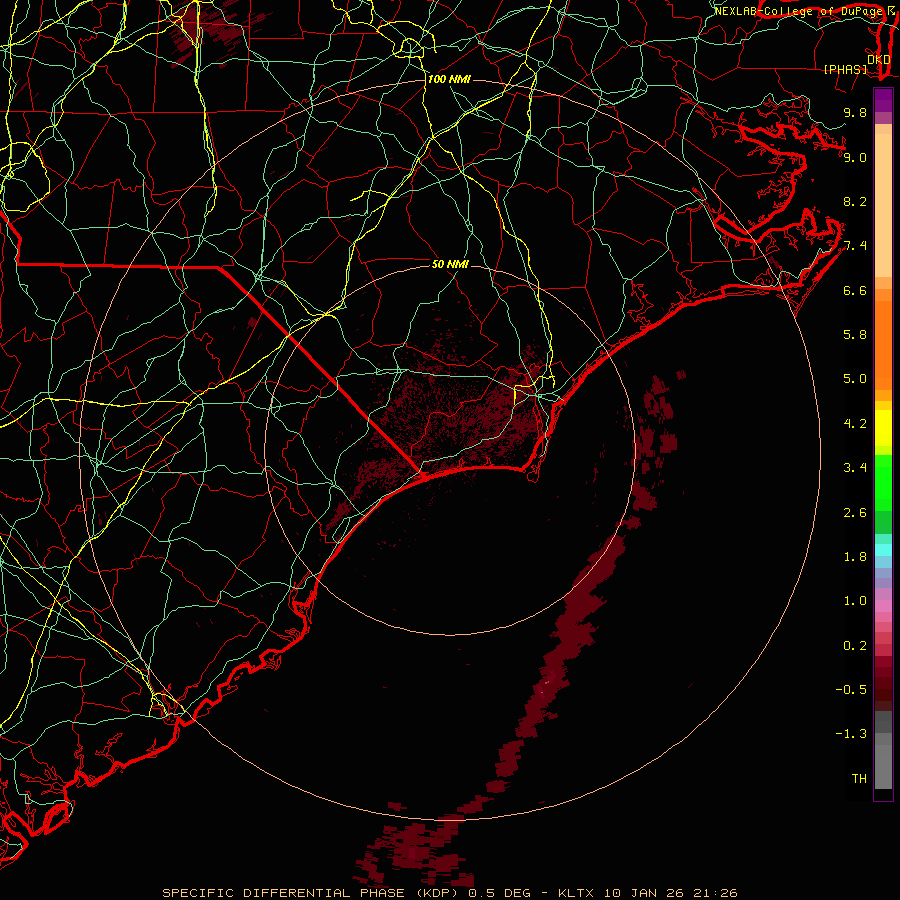The width and height of the screenshot is (900, 900).
Task: Pick the pink band beside 1.0
Action: coord(883,606)
